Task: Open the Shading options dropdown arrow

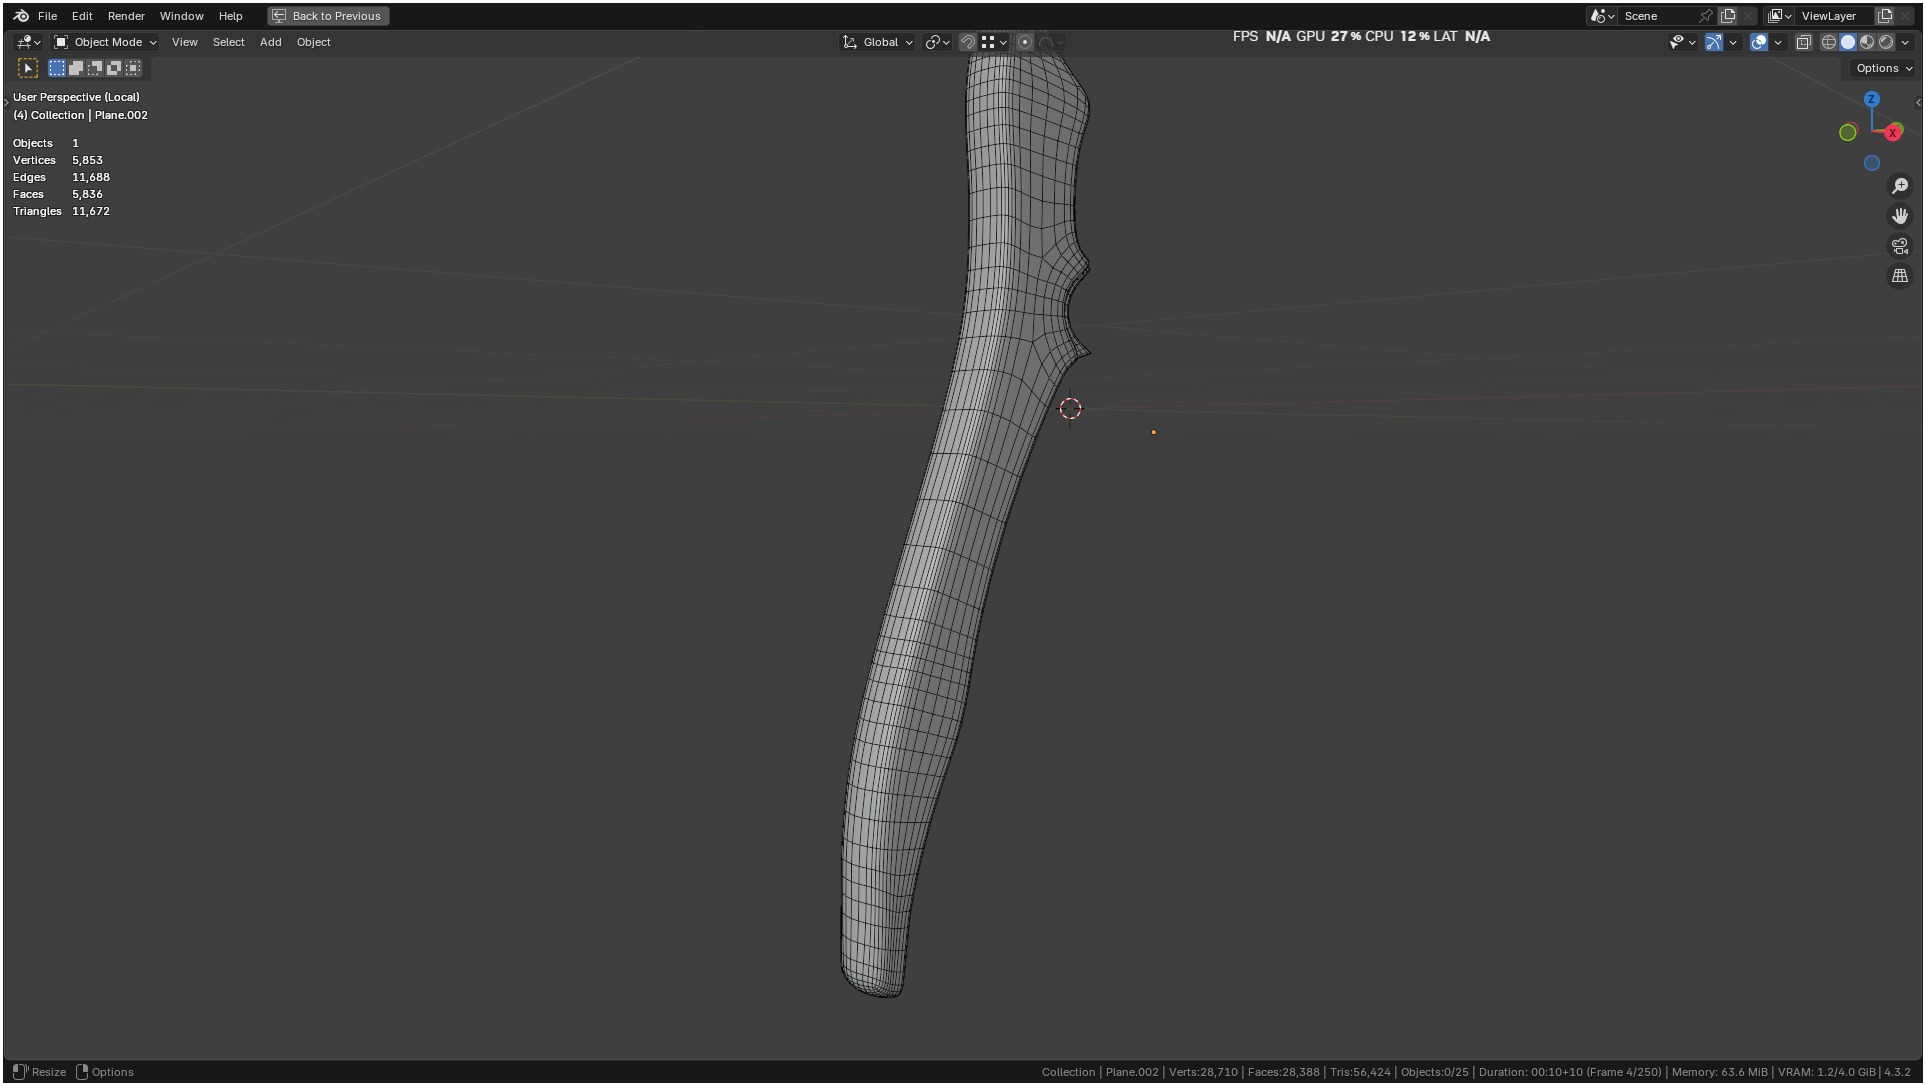Action: tap(1905, 42)
